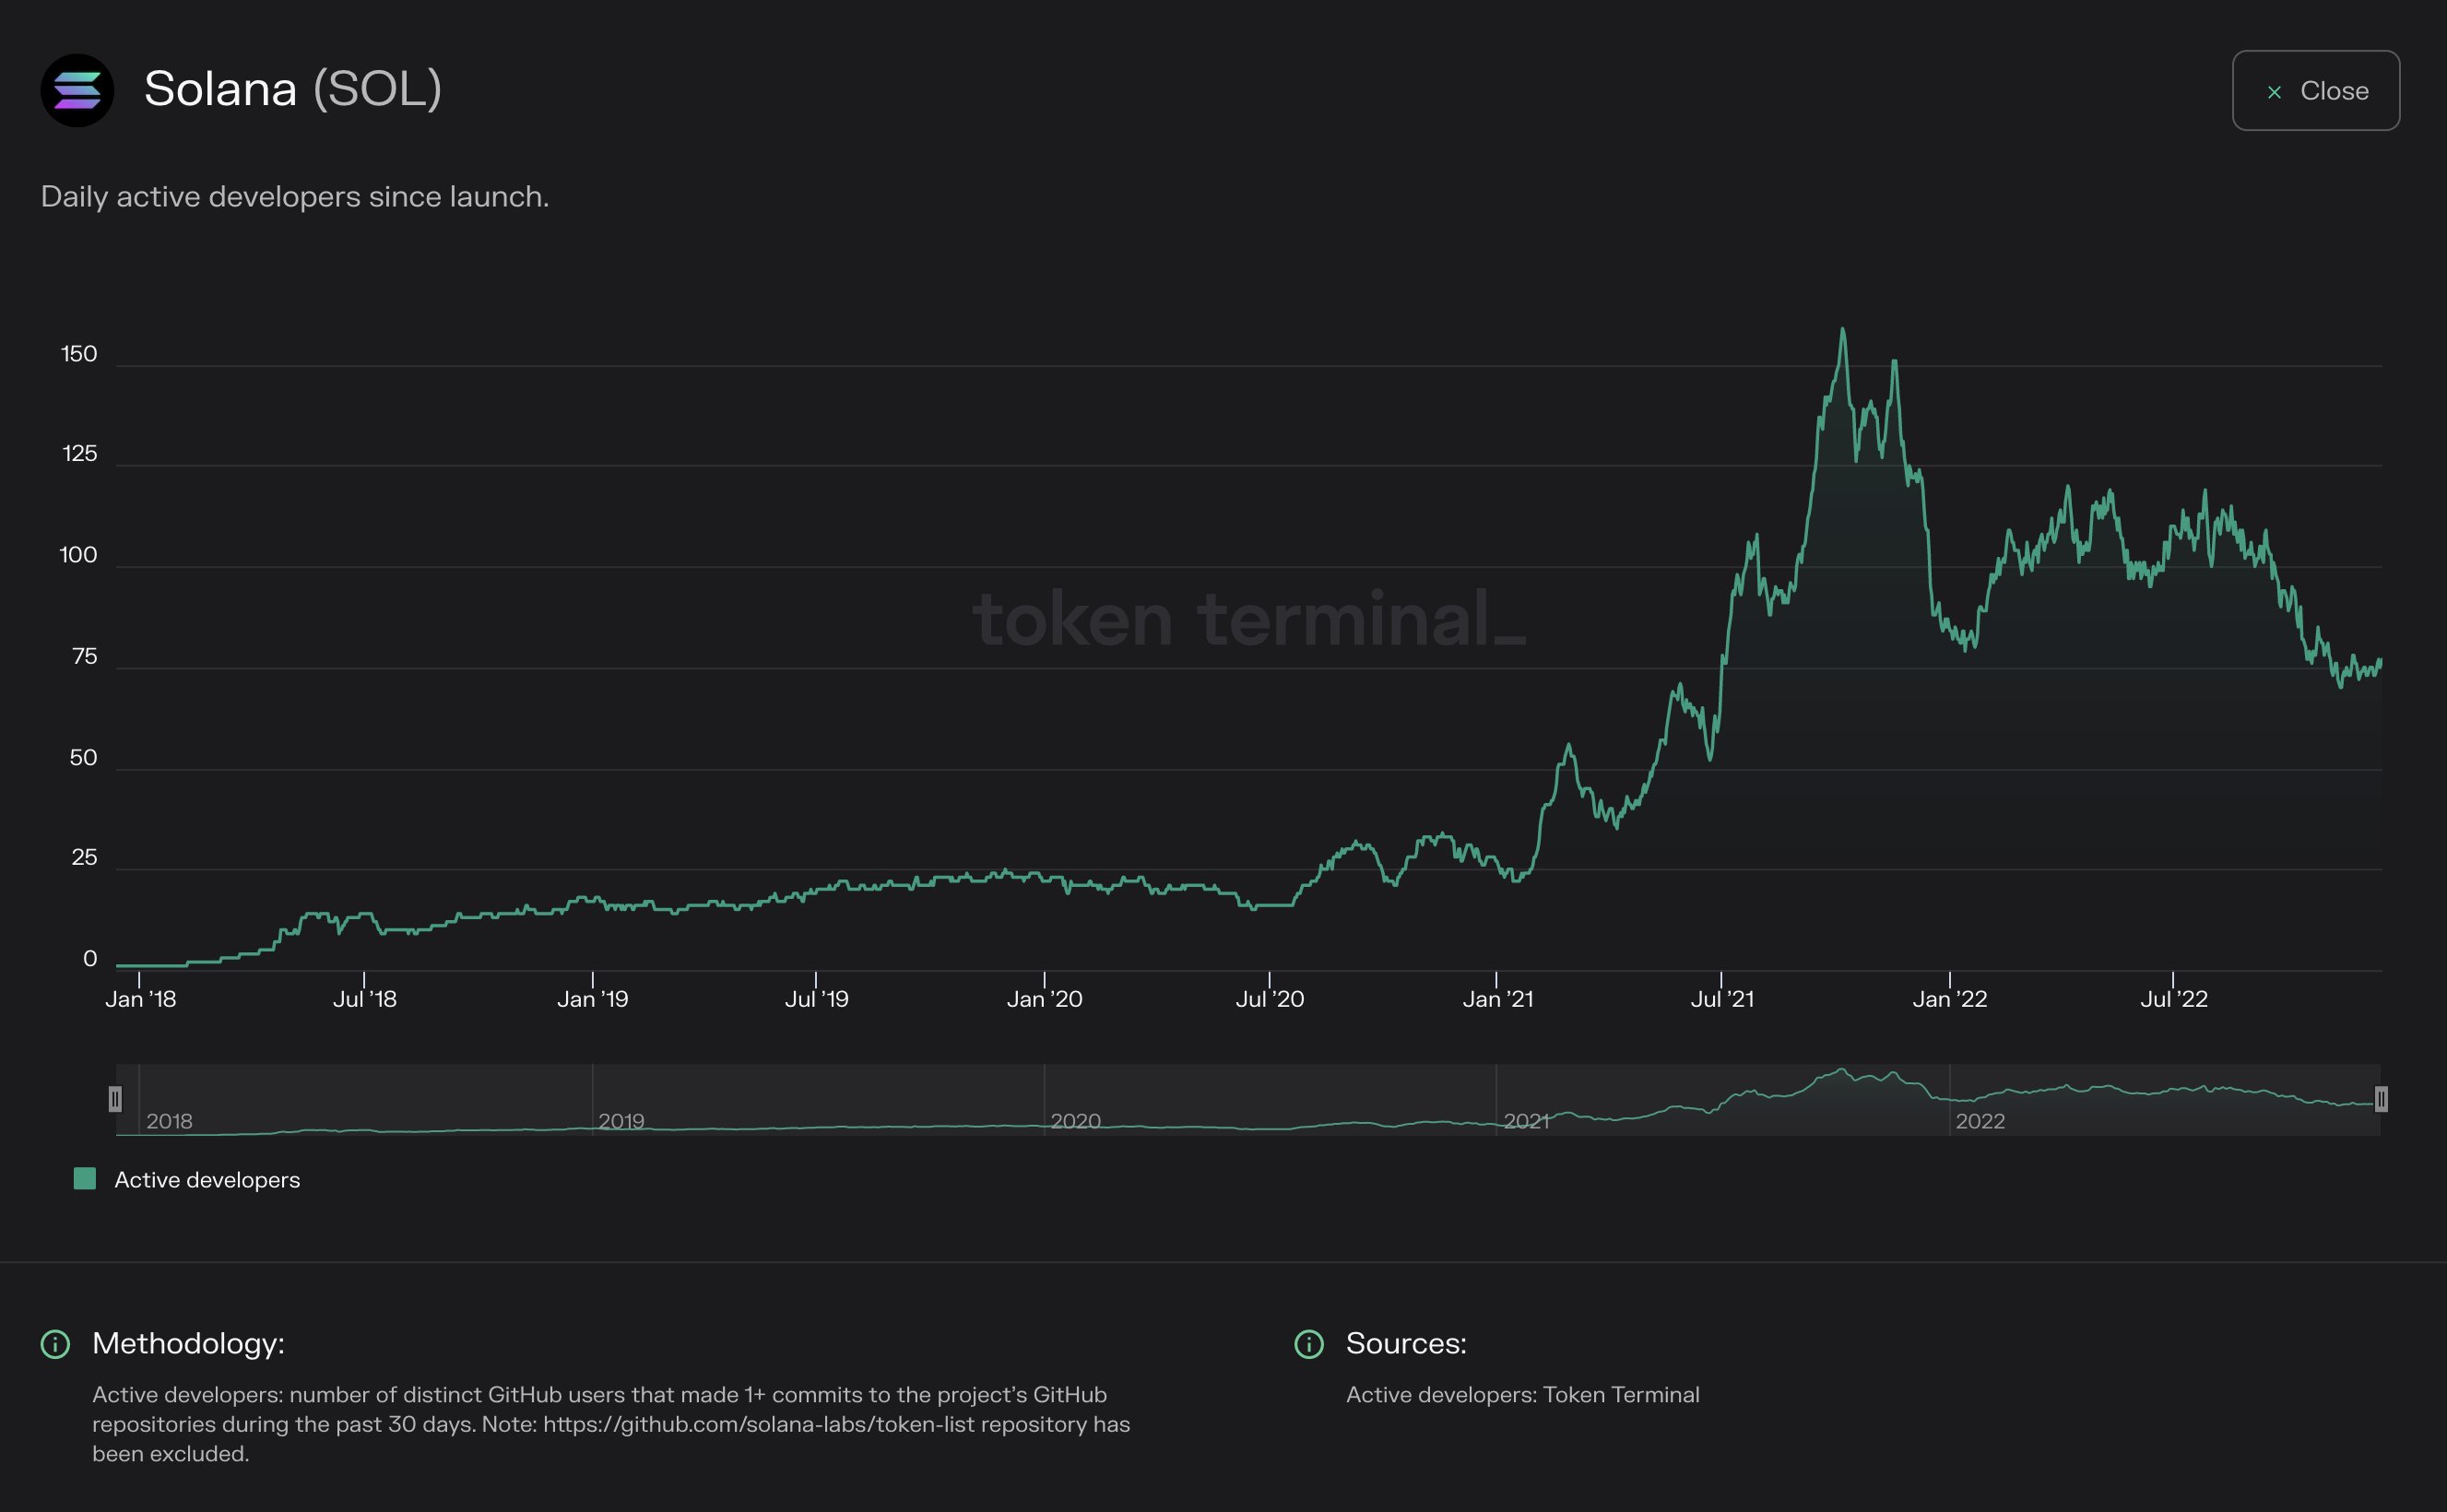
Task: Click the × icon inside the Close button
Action: [2274, 91]
